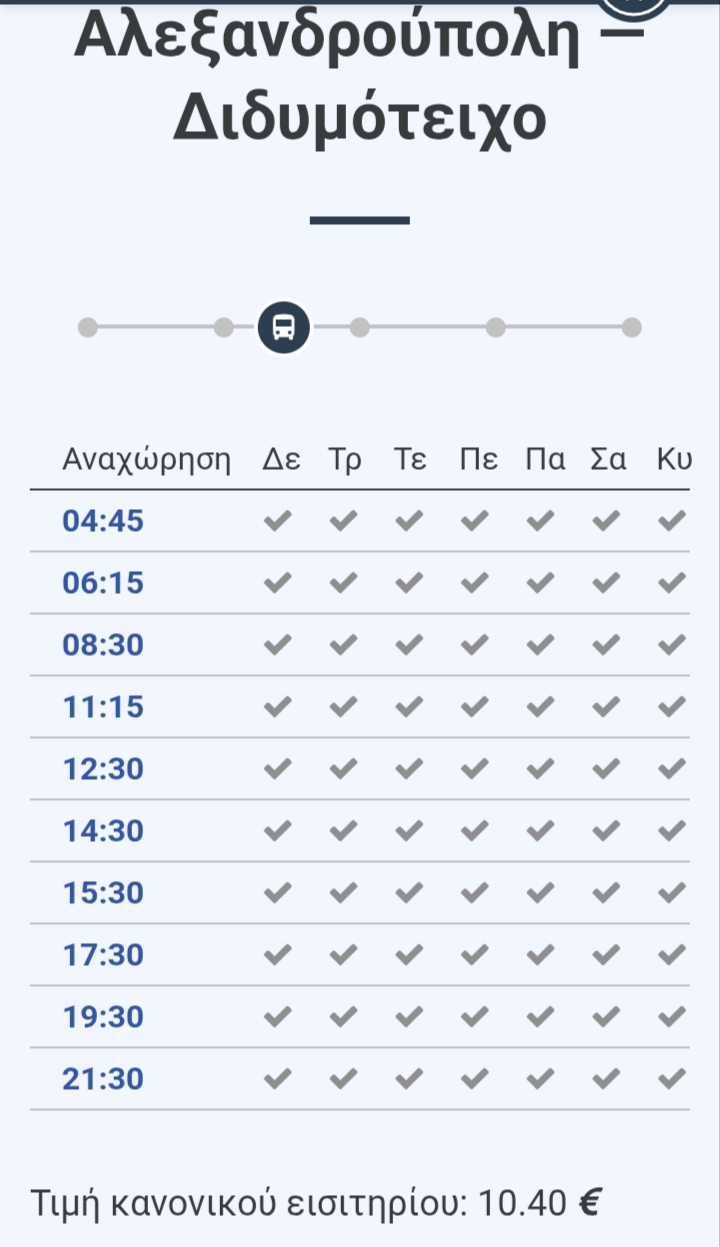
Task: Select the first stop dot on the route line
Action: [88, 327]
